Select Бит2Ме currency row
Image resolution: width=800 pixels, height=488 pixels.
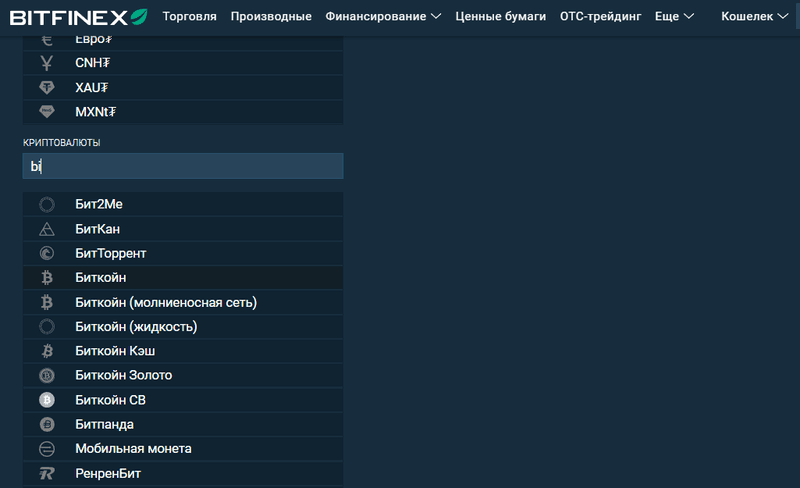coord(183,204)
